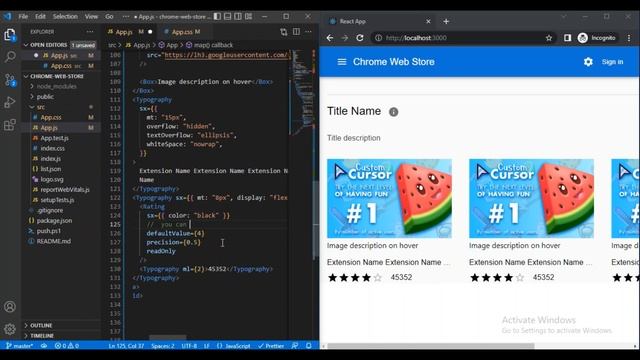Bookmark this page with the star
The height and width of the screenshot is (360, 640).
coord(549,38)
